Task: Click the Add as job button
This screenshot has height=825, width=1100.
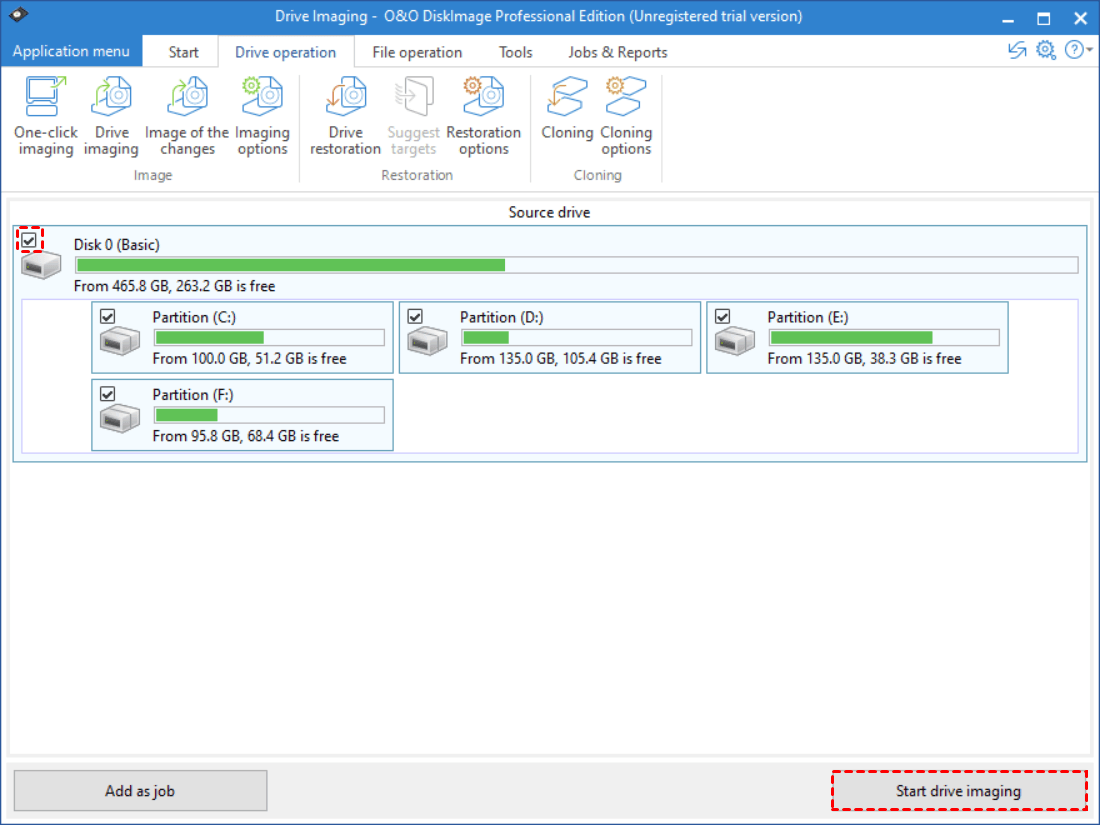Action: point(140,791)
